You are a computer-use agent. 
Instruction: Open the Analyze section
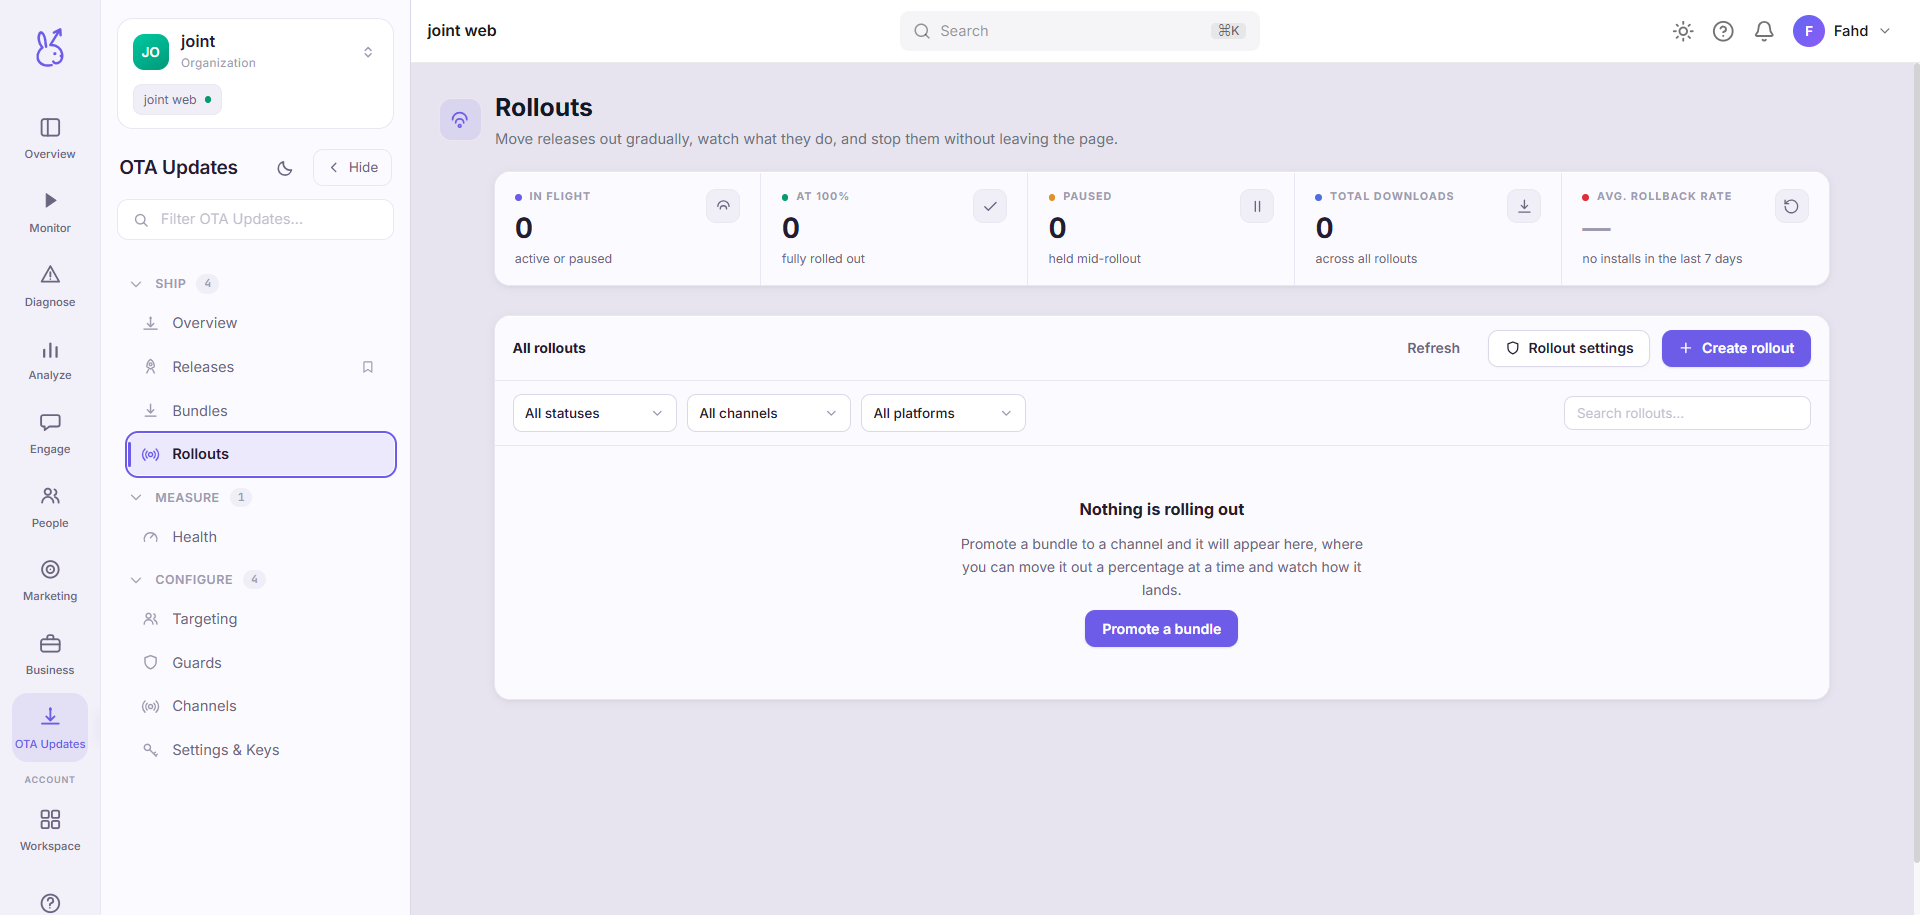[x=50, y=361]
